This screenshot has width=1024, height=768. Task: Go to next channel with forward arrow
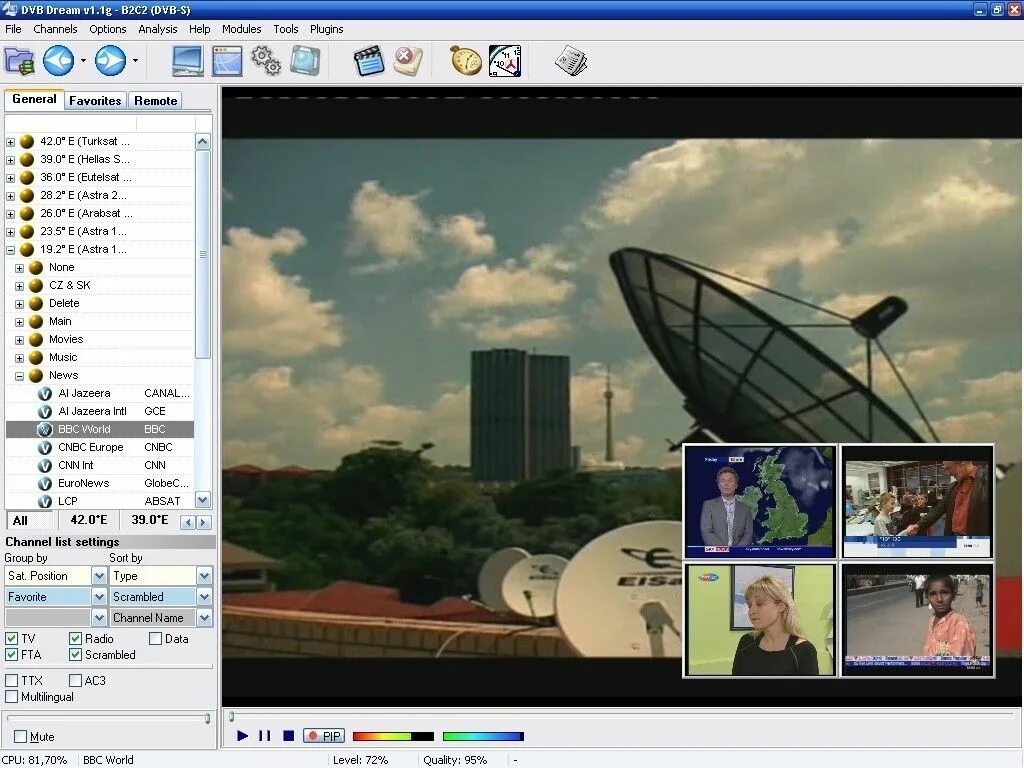pyautogui.click(x=110, y=61)
